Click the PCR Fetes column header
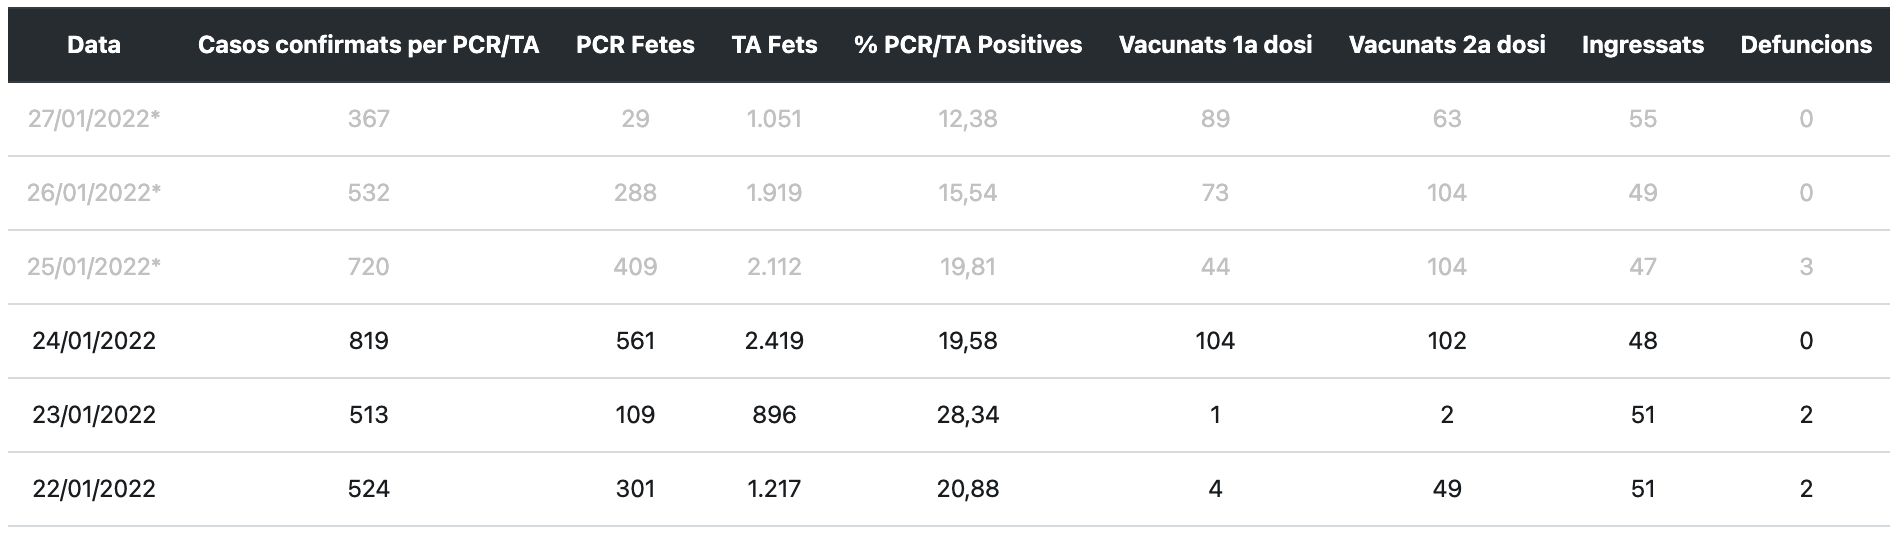 click(635, 45)
